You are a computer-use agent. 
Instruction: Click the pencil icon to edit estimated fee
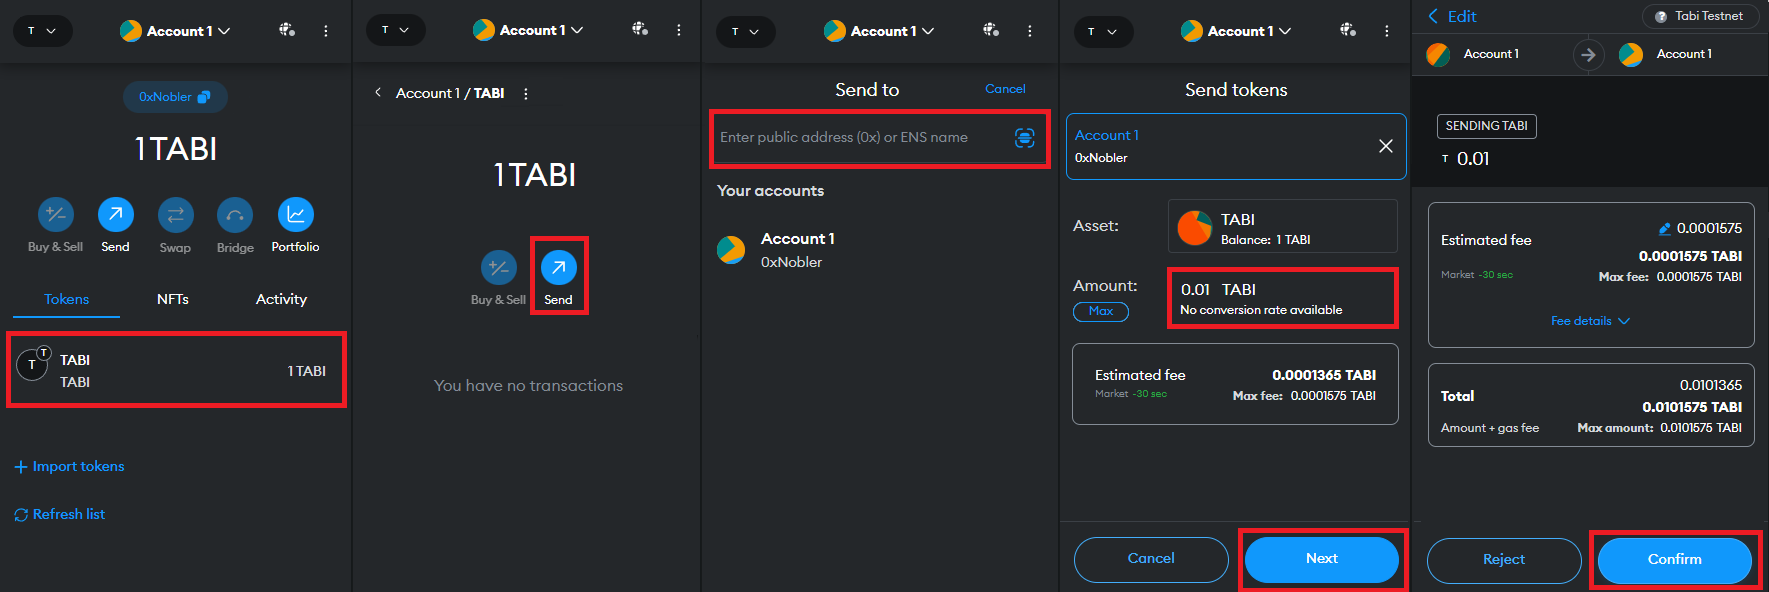[1665, 229]
